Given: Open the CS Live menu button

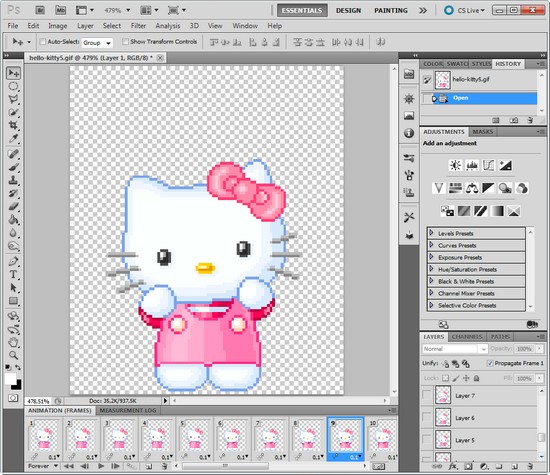Looking at the screenshot, I should pyautogui.click(x=464, y=11).
